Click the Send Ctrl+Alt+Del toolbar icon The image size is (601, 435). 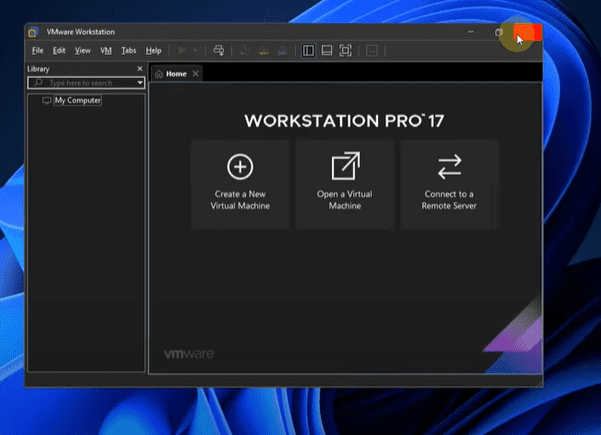[x=218, y=50]
